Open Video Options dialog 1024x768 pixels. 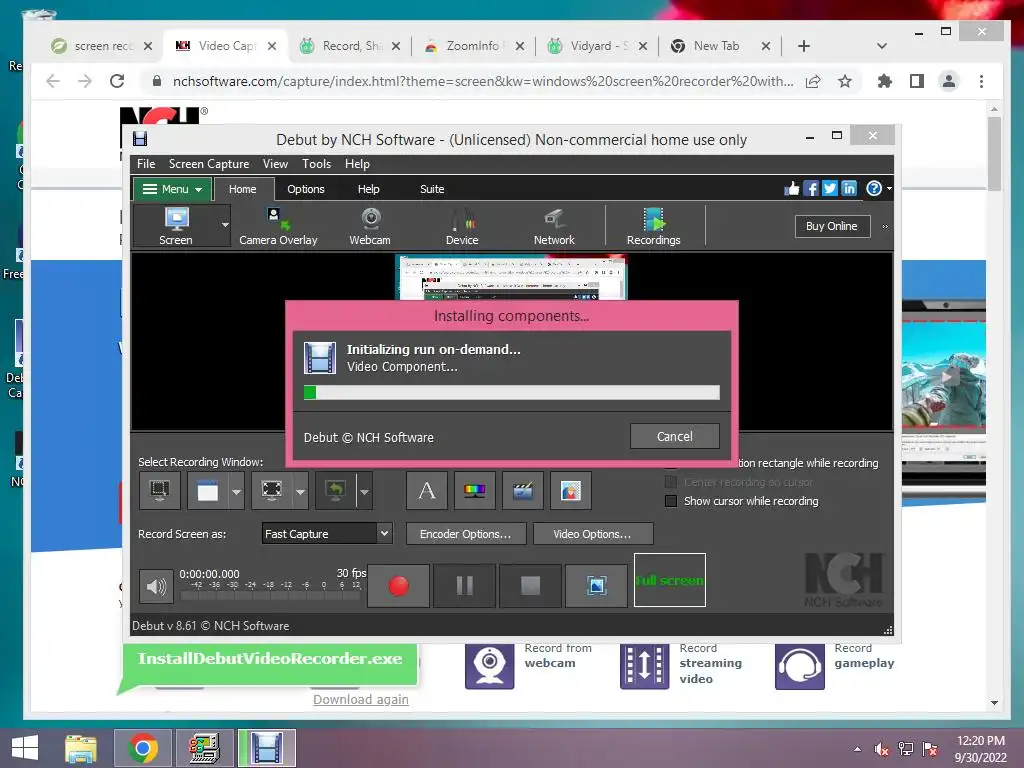point(592,534)
